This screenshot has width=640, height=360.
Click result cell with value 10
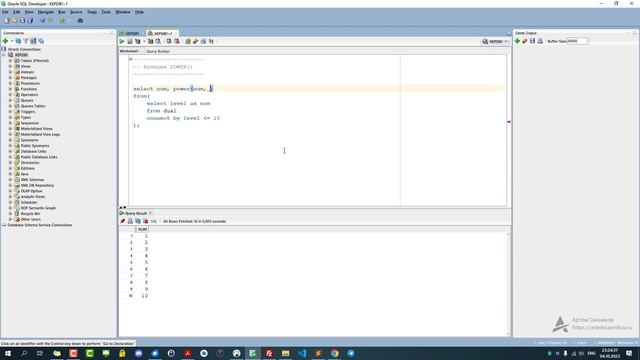[x=144, y=296]
